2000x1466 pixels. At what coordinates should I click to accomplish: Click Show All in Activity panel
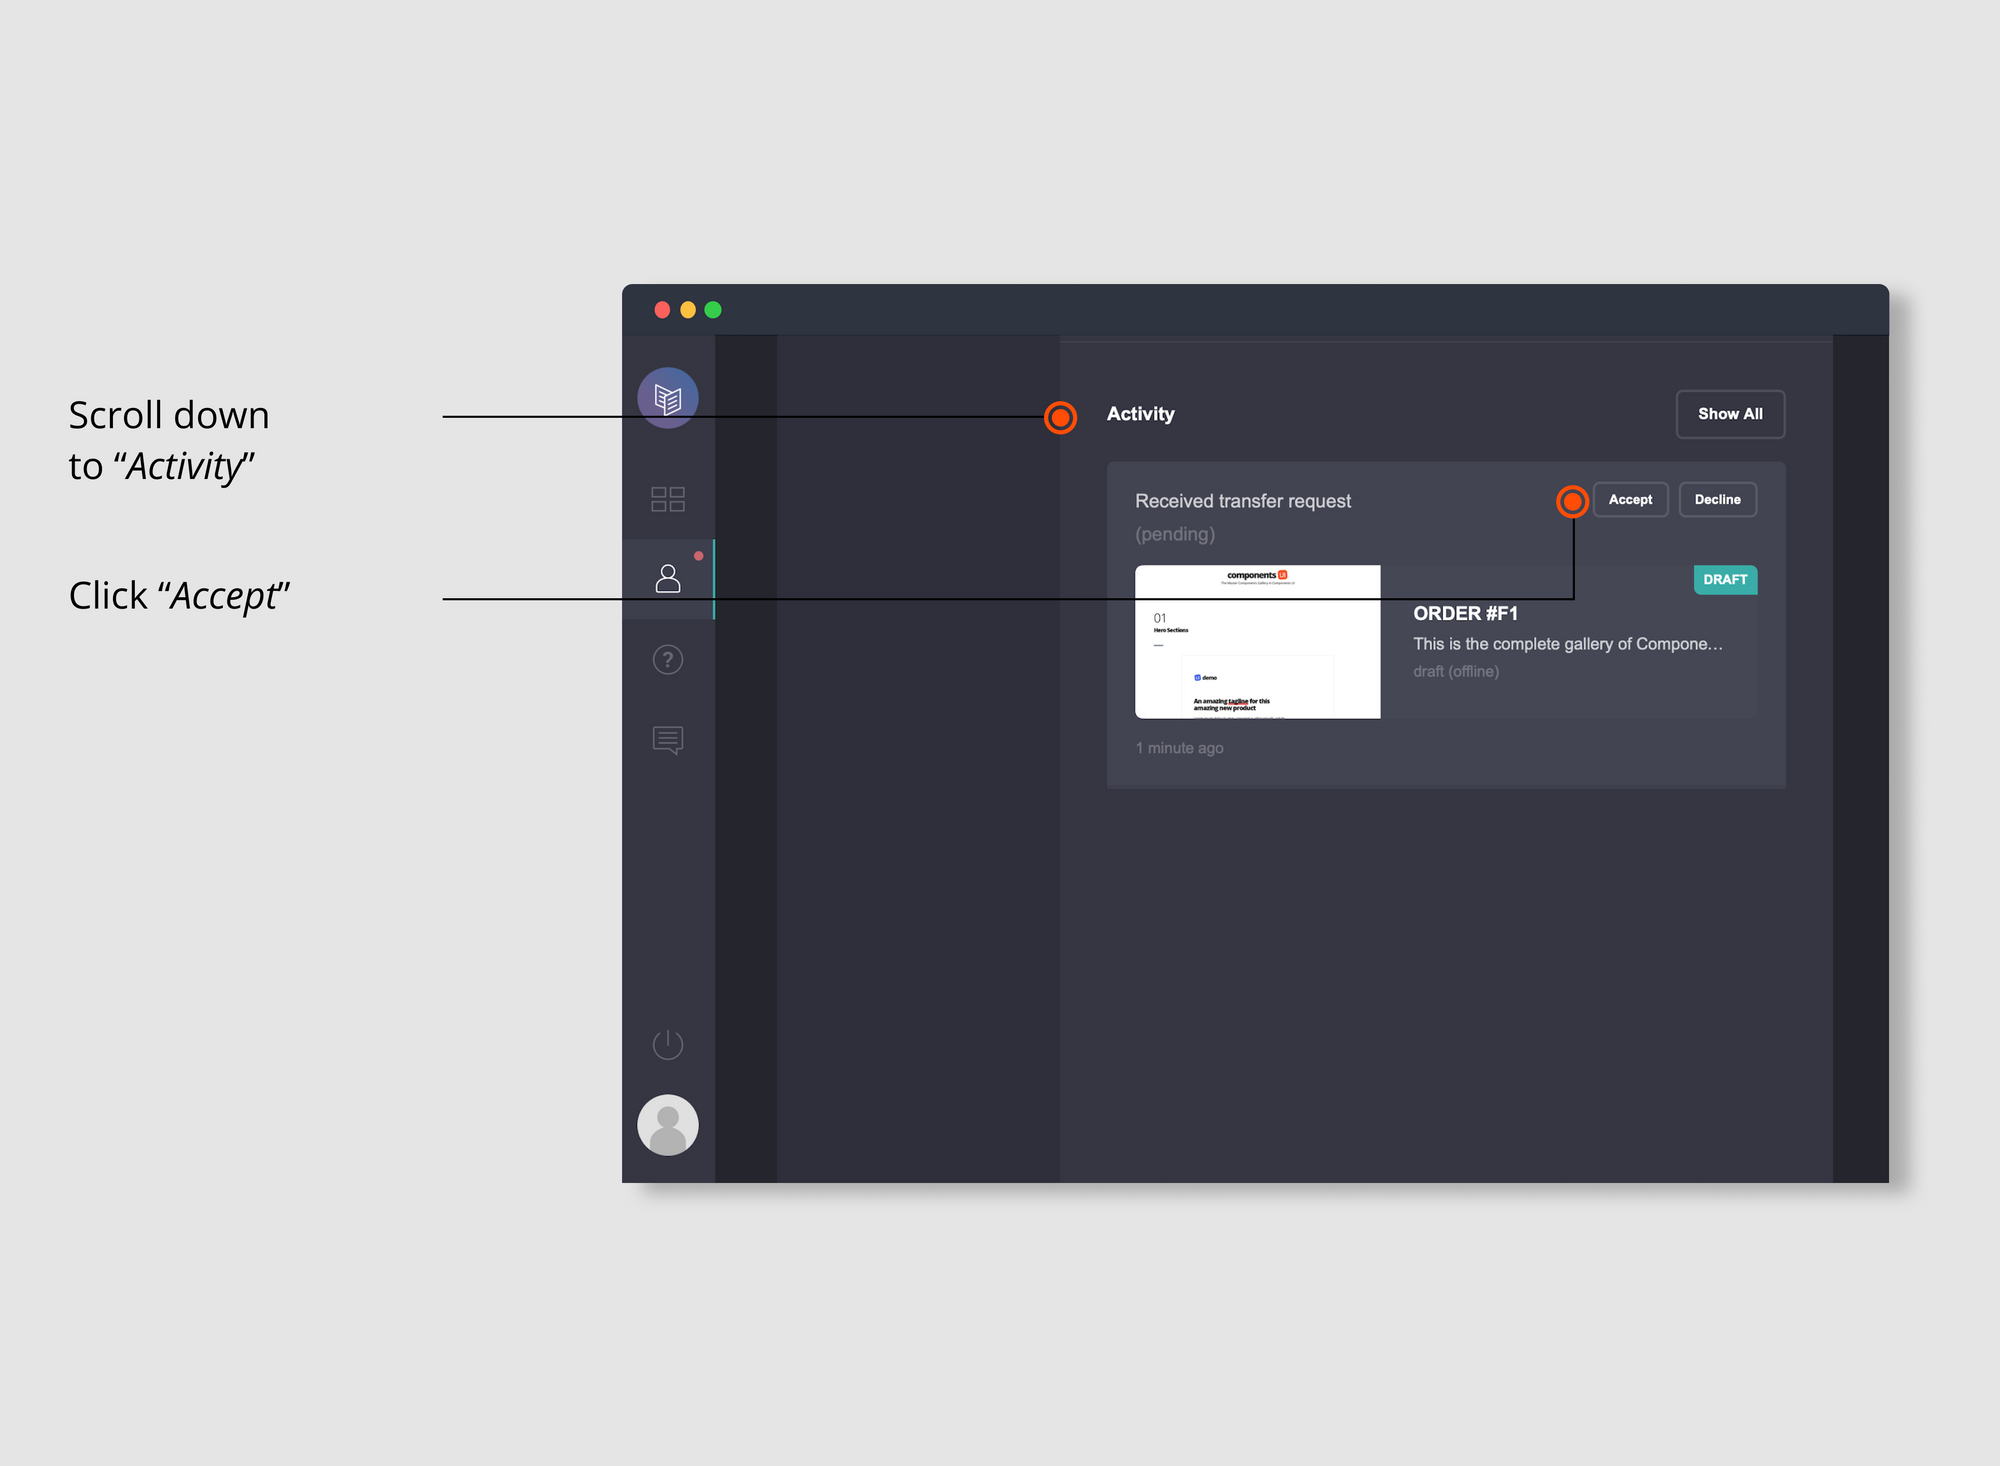[1730, 413]
